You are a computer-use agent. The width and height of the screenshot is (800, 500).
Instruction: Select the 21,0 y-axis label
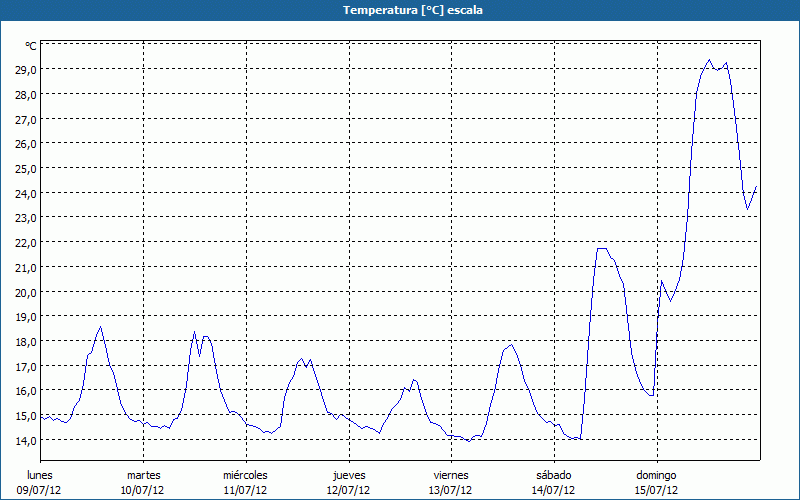pyautogui.click(x=26, y=268)
